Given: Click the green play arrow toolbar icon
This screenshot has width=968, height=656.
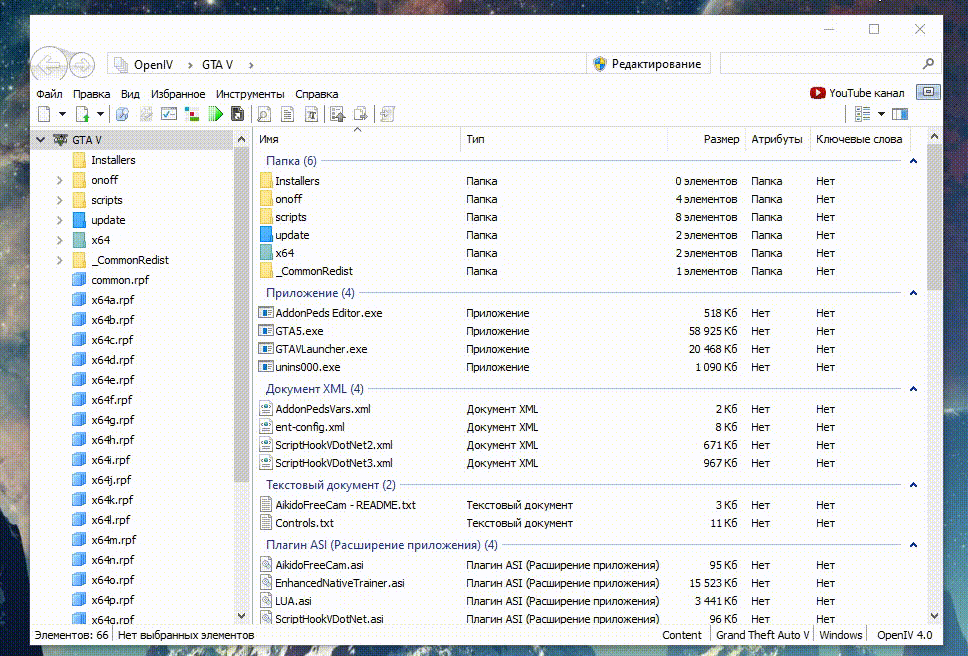Looking at the screenshot, I should [215, 114].
